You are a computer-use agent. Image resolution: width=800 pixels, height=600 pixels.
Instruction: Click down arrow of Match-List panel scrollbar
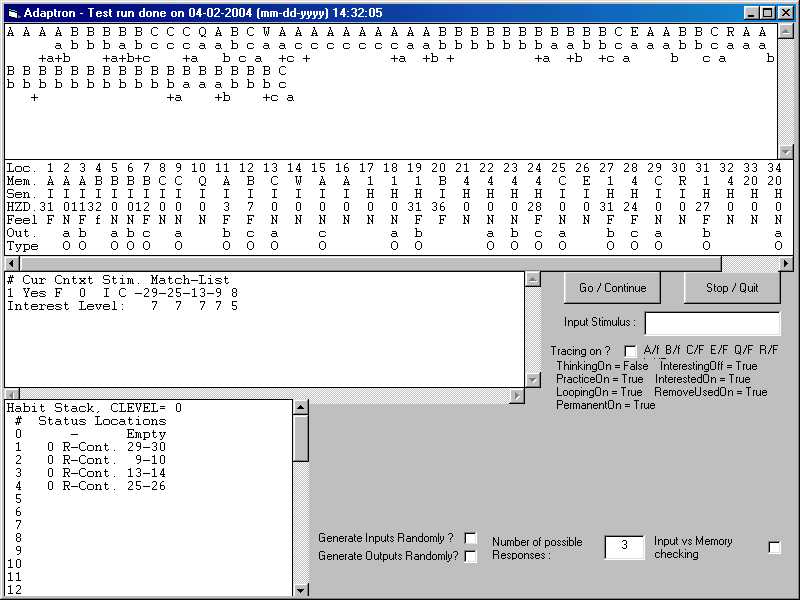(x=533, y=380)
